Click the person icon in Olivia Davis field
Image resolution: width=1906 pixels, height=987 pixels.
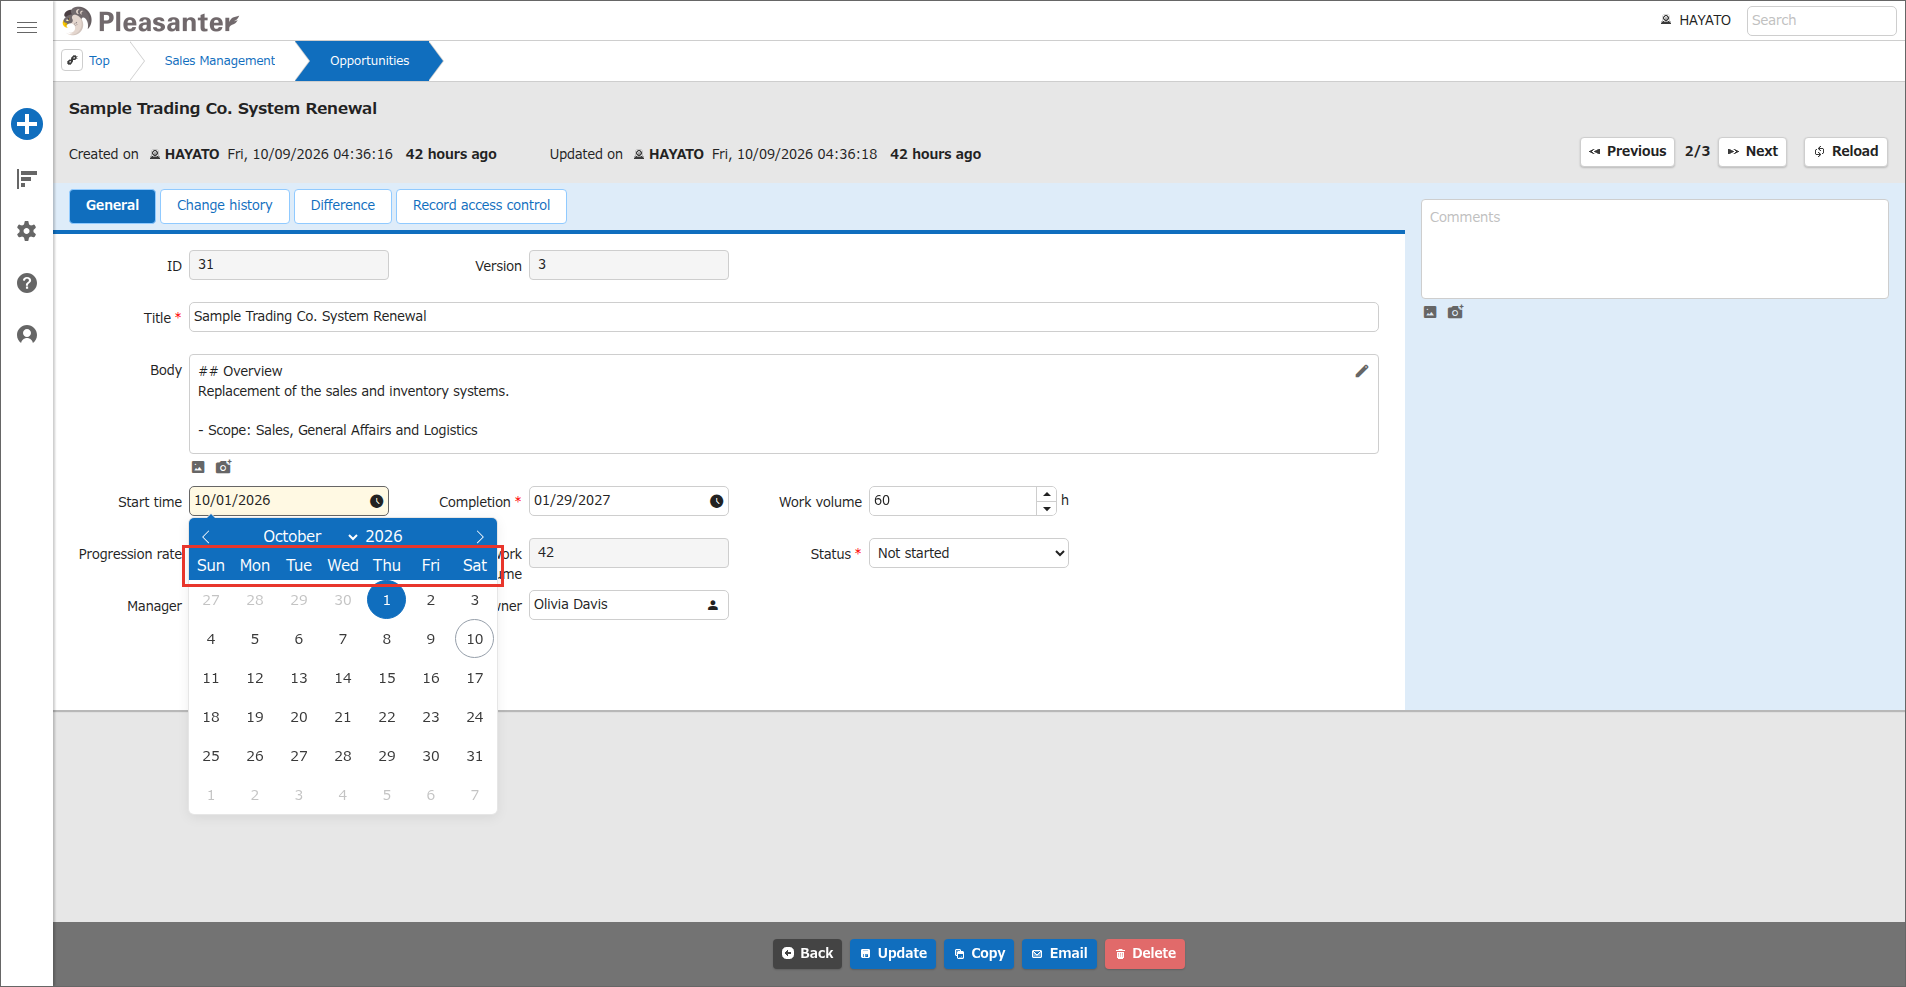[713, 605]
